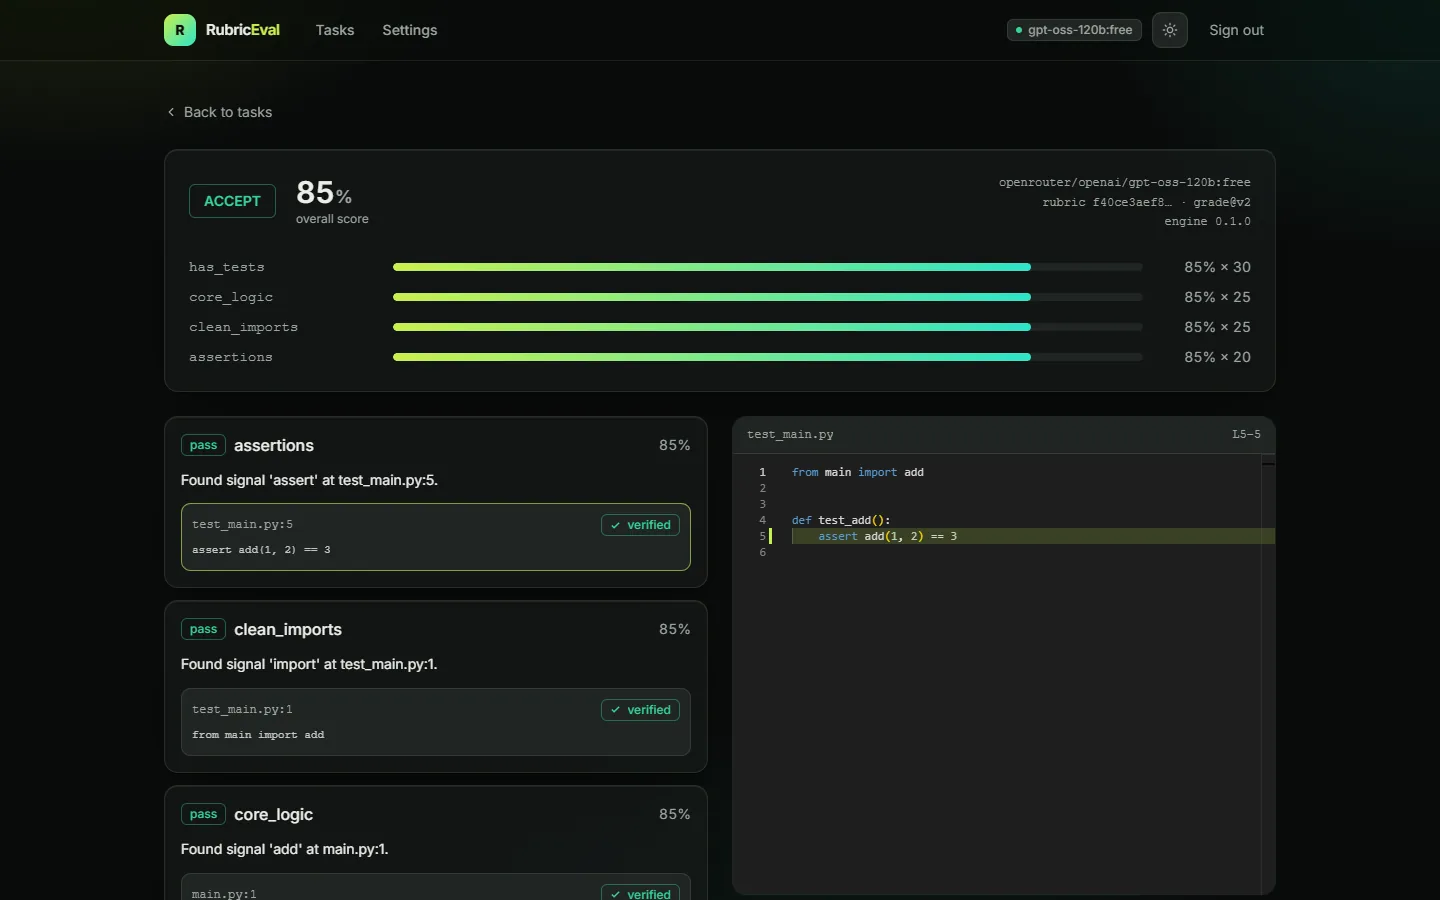Toggle the light/dark theme sun button
The image size is (1440, 900).
coord(1170,30)
